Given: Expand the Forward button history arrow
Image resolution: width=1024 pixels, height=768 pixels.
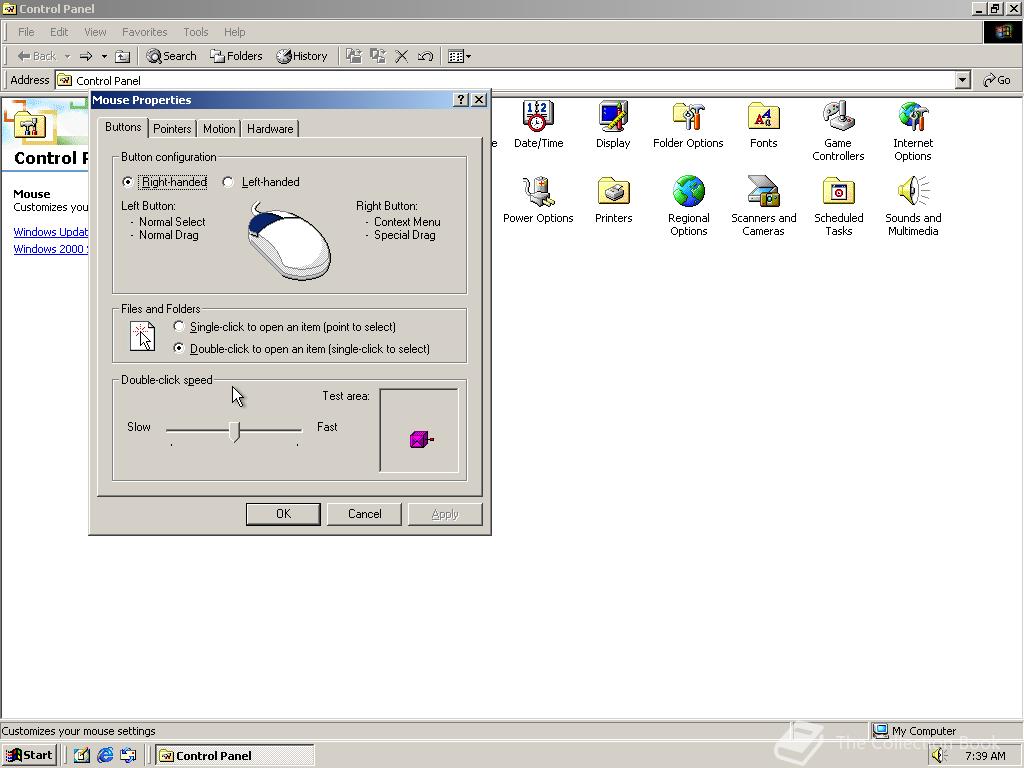Looking at the screenshot, I should pos(104,56).
